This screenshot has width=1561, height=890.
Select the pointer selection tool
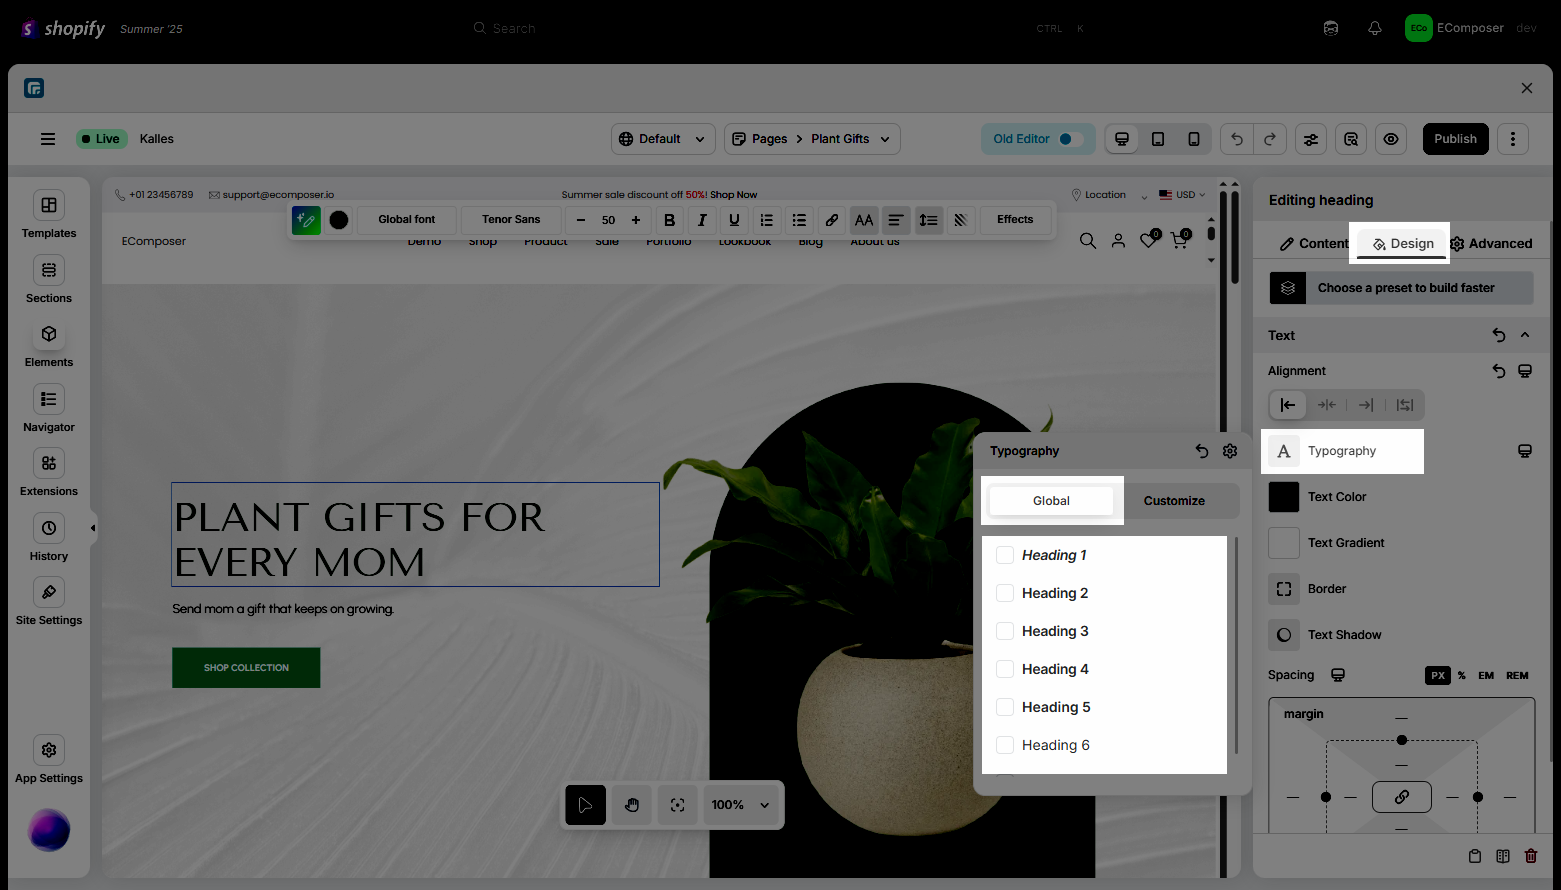click(x=585, y=805)
